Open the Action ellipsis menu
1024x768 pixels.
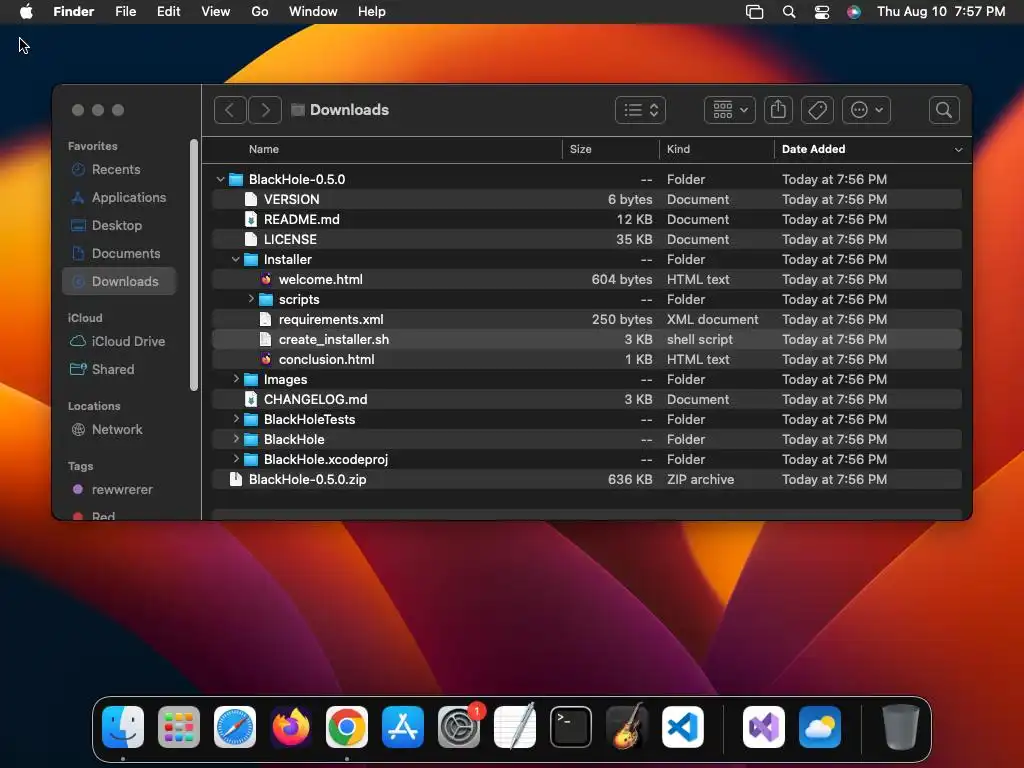tap(866, 110)
